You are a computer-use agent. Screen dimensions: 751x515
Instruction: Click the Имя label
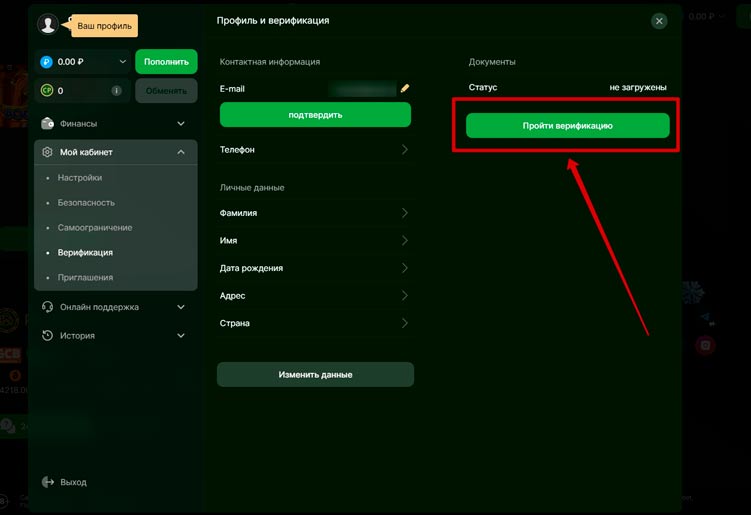click(x=228, y=240)
